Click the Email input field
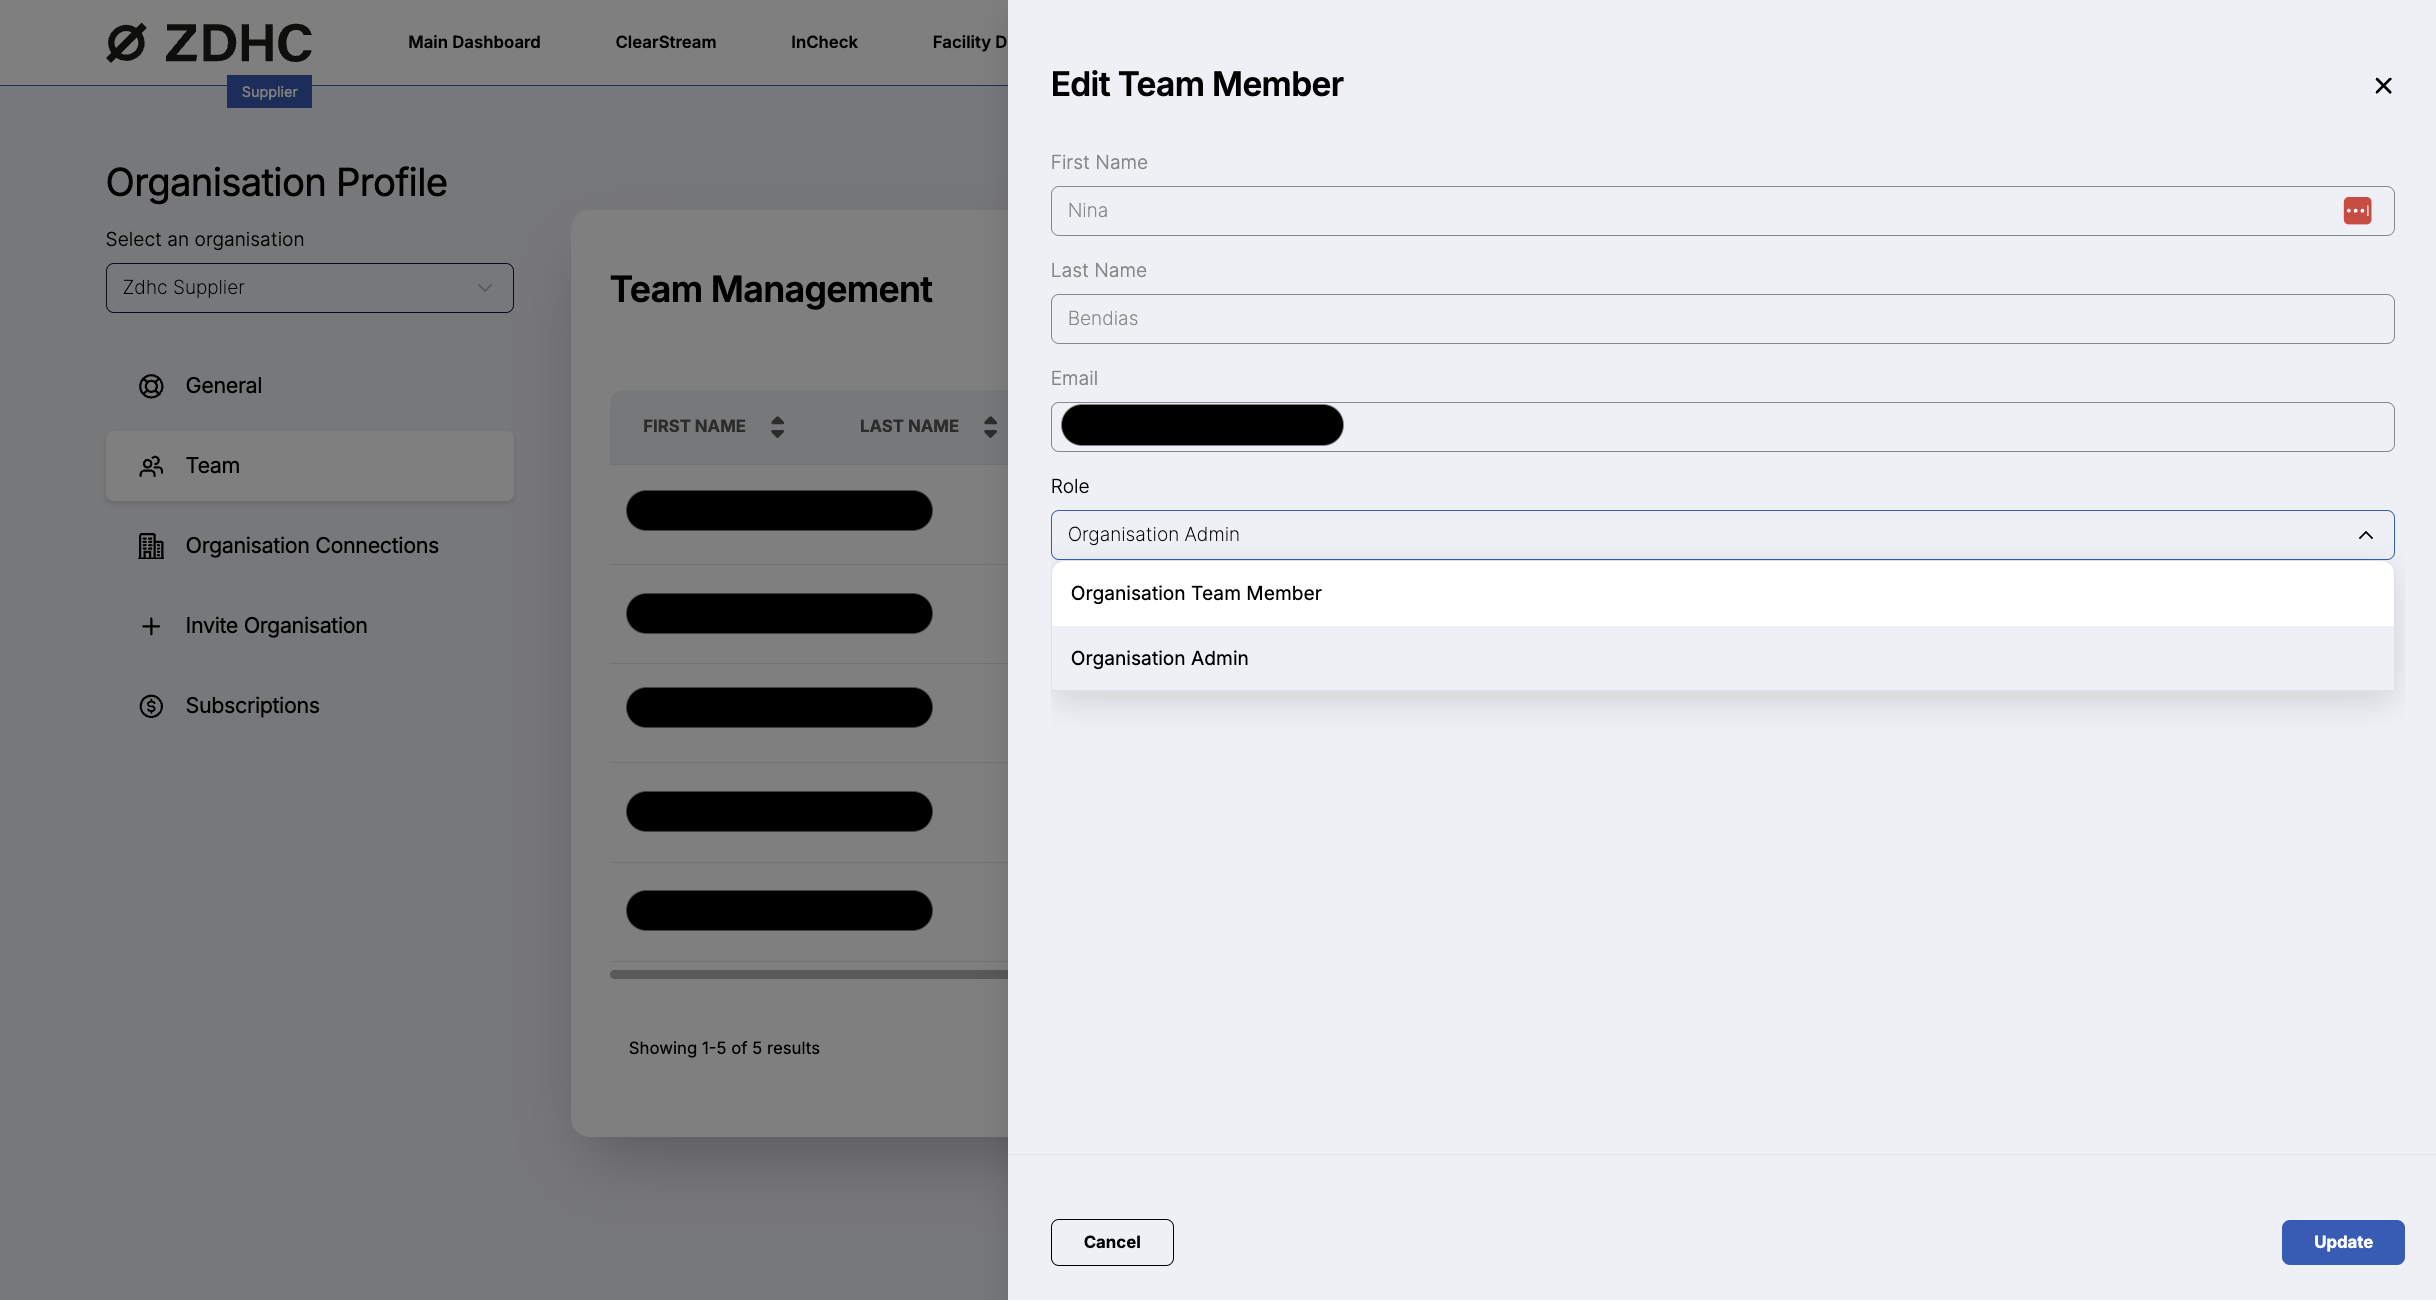2436x1300 pixels. tap(1722, 427)
